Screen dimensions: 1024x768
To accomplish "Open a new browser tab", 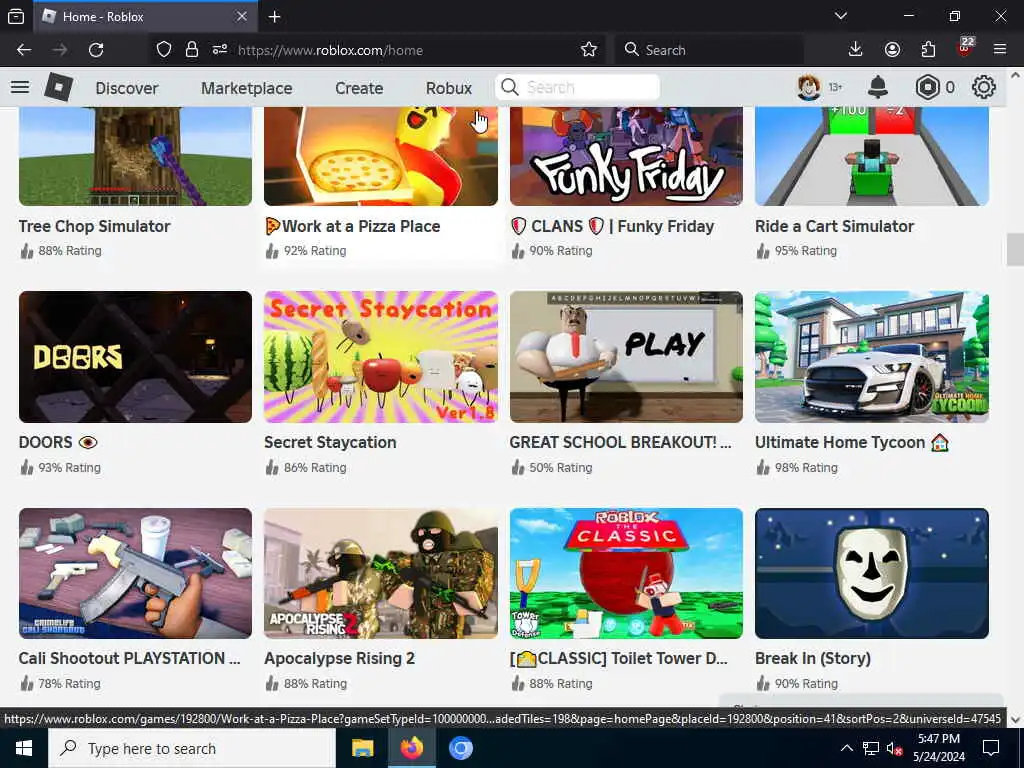I will coord(274,16).
